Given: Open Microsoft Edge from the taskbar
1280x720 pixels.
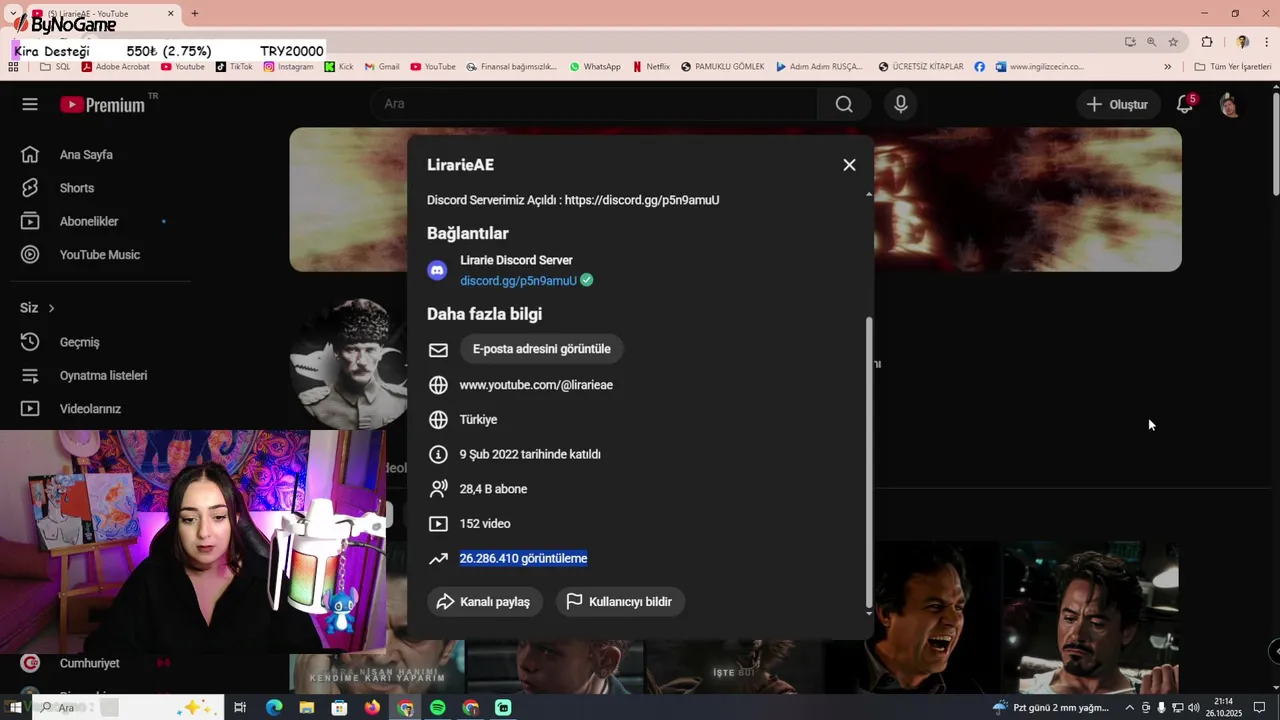Looking at the screenshot, I should pyautogui.click(x=274, y=708).
